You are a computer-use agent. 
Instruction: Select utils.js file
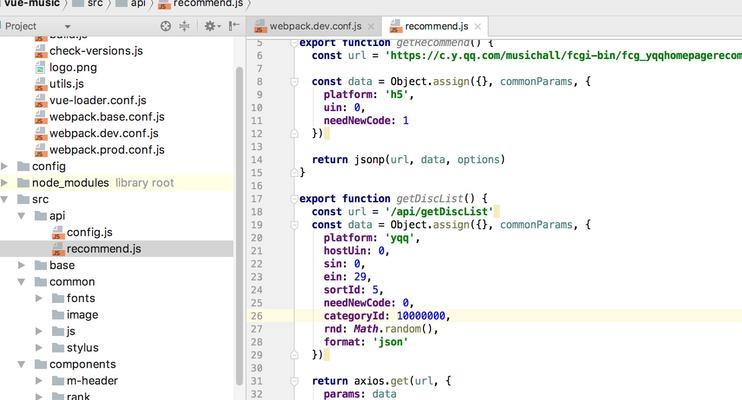click(66, 84)
